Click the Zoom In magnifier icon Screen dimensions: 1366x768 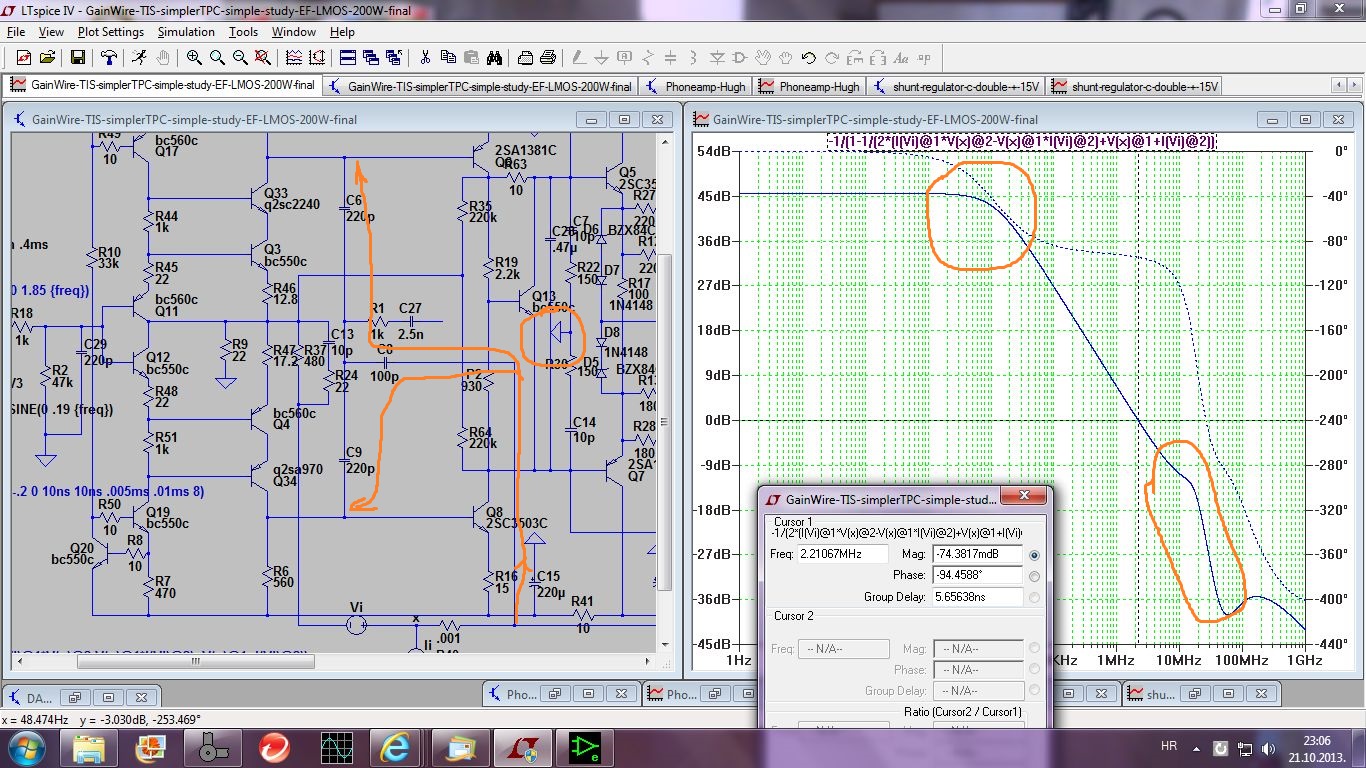click(193, 58)
